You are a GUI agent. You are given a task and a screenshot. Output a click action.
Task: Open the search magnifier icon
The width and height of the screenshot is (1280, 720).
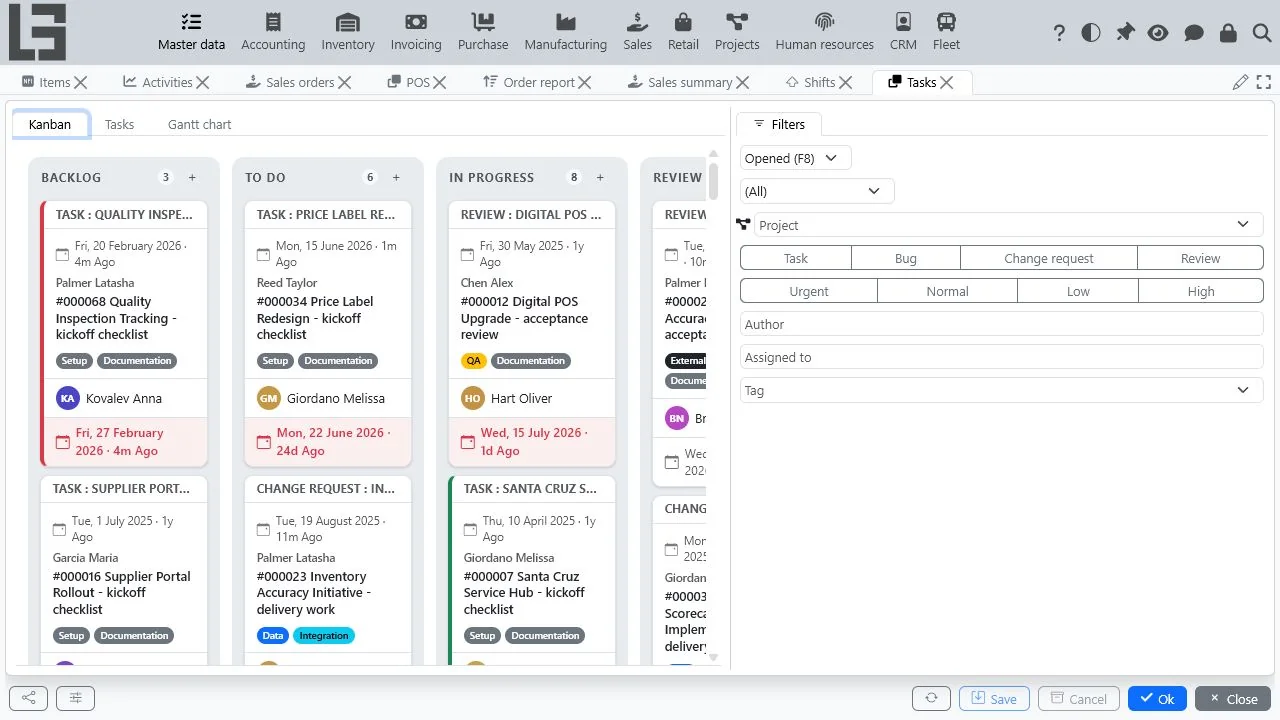(x=1261, y=33)
